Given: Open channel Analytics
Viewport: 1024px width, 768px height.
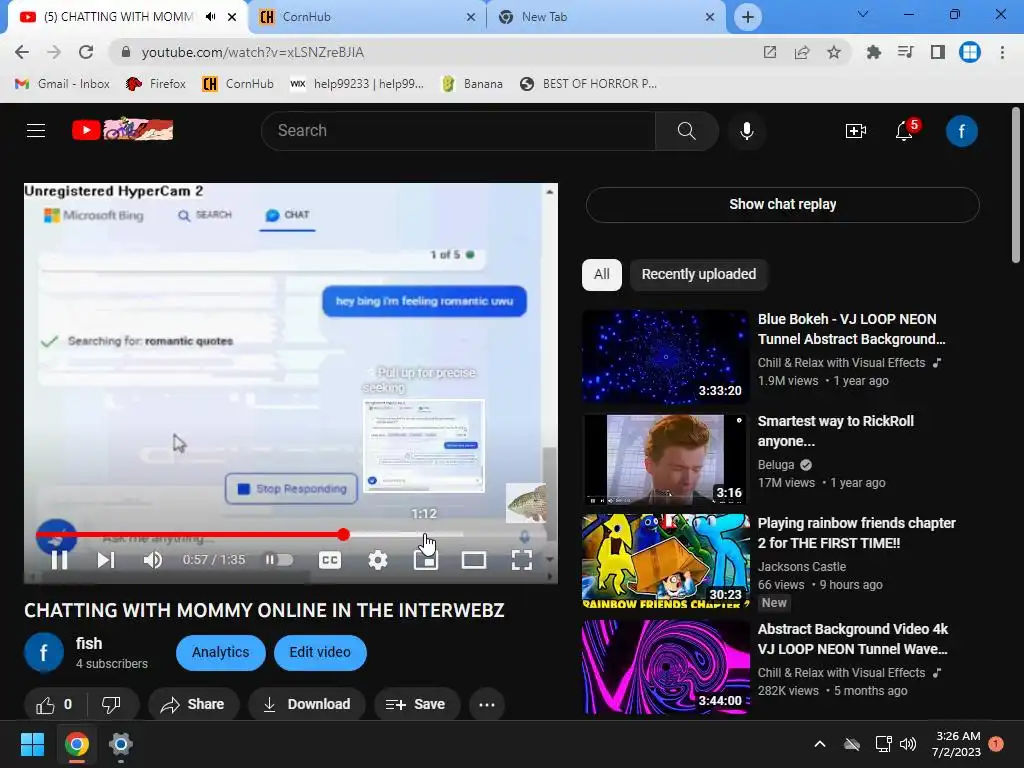Looking at the screenshot, I should click(x=221, y=652).
